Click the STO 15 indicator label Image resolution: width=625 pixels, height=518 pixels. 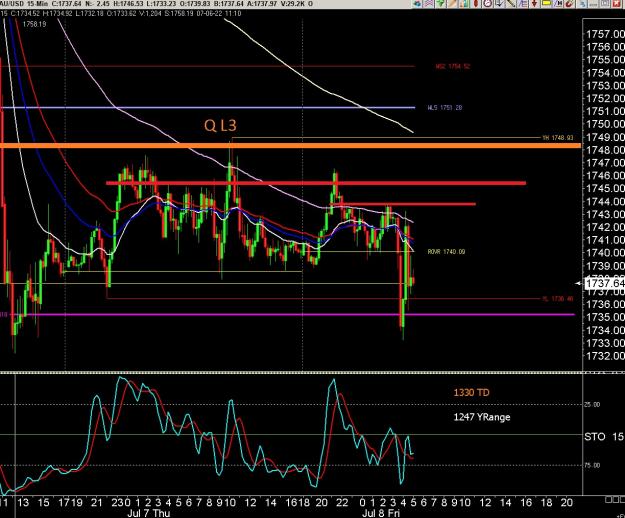click(x=604, y=437)
